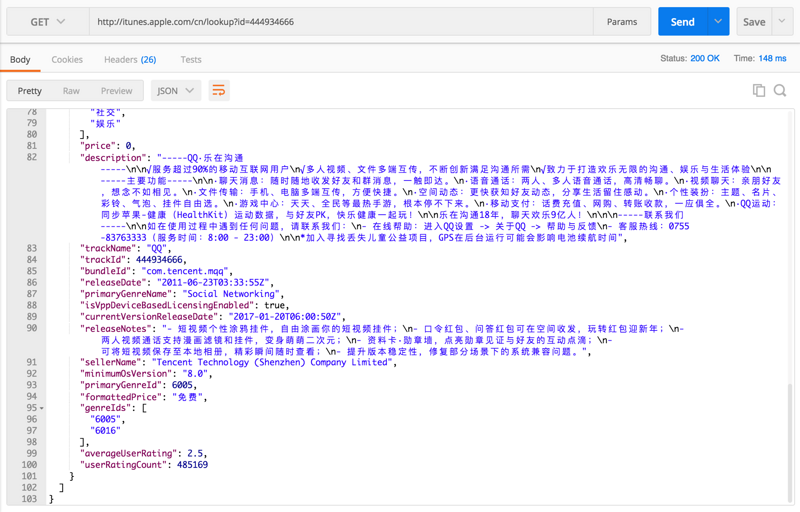Select the Preview view mode

(116, 91)
